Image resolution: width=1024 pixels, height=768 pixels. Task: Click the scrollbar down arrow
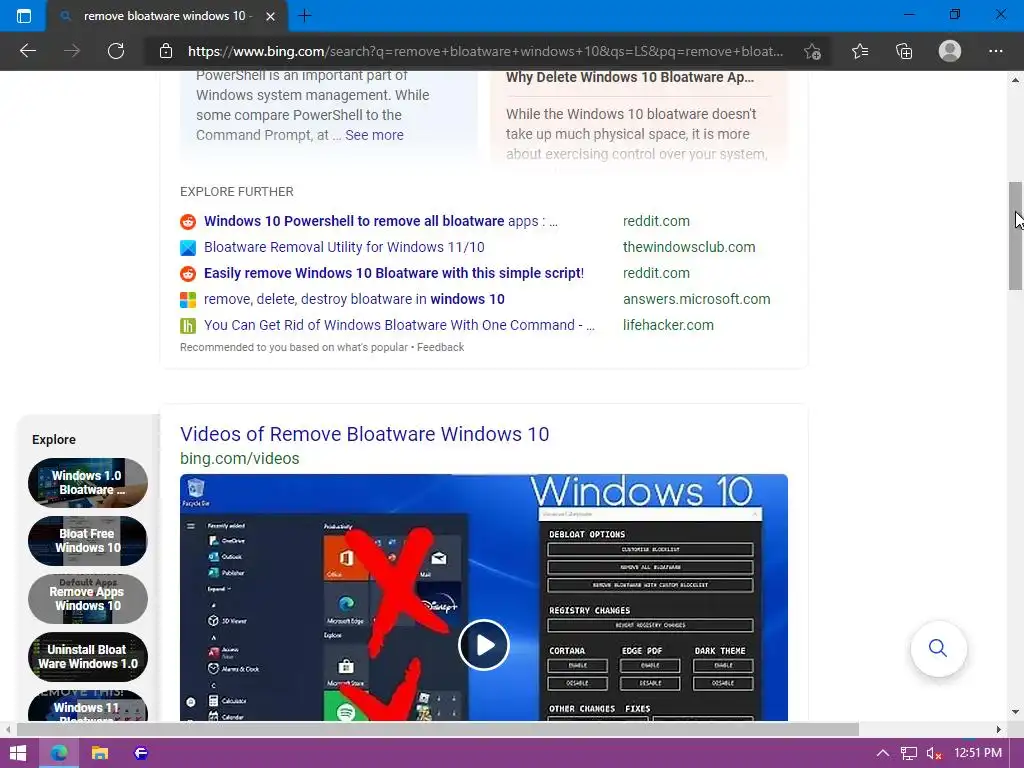pos(1015,712)
